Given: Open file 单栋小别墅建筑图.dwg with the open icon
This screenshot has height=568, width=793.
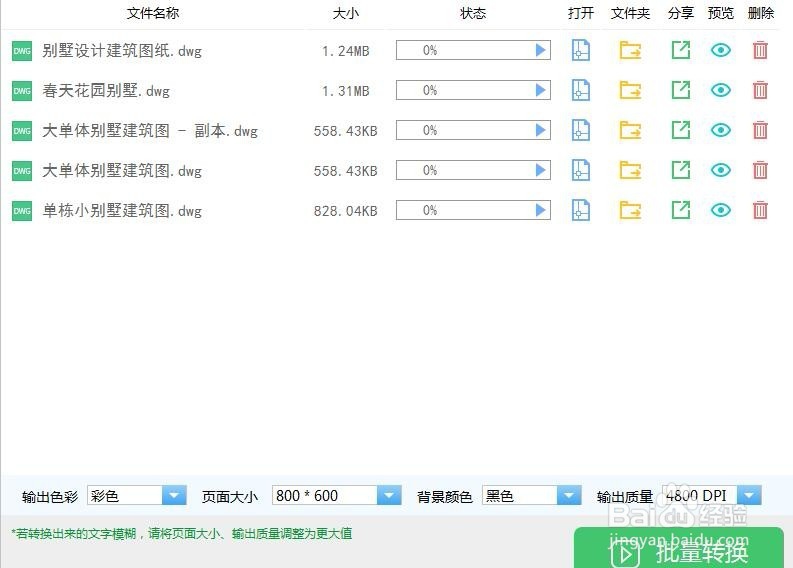Looking at the screenshot, I should [x=581, y=210].
